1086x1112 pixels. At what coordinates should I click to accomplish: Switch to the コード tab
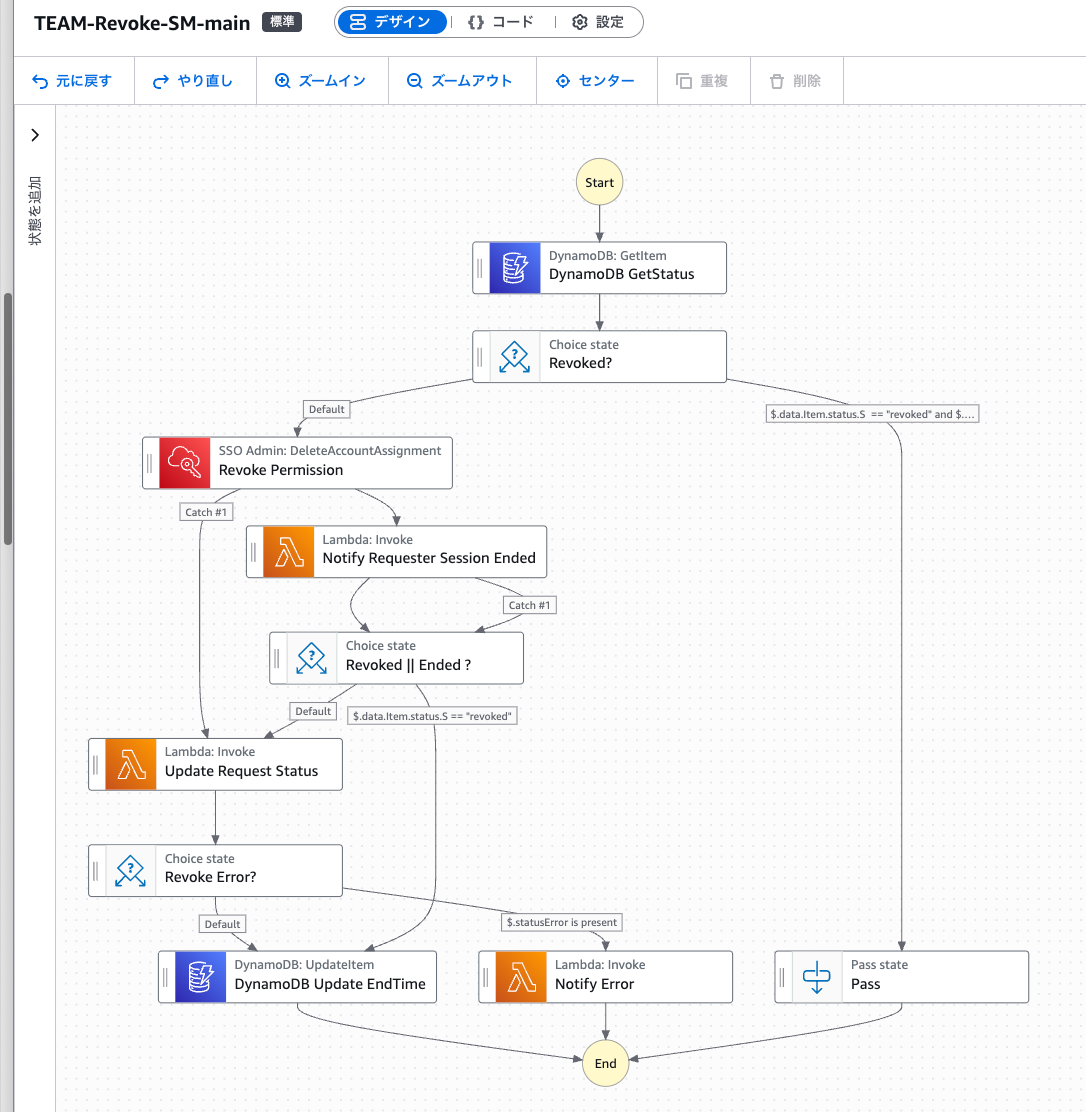[x=501, y=22]
